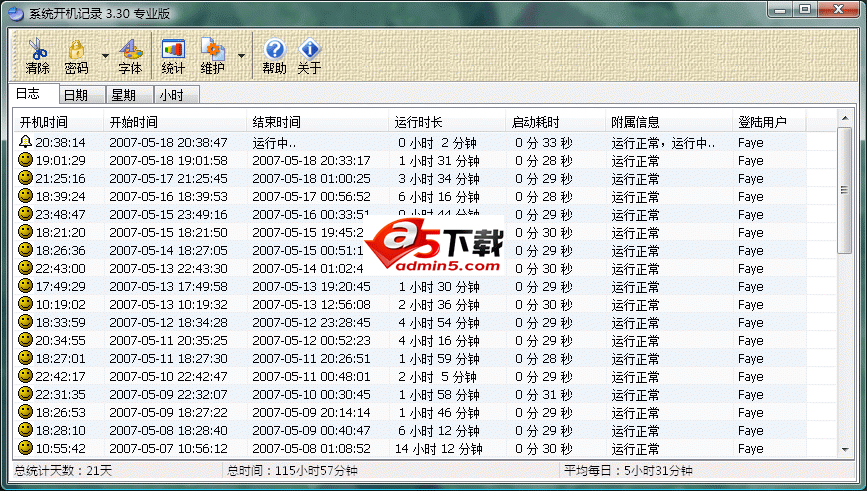The image size is (867, 491).
Task: Click smiley icon of the 22:31:35 row
Action: (25, 394)
